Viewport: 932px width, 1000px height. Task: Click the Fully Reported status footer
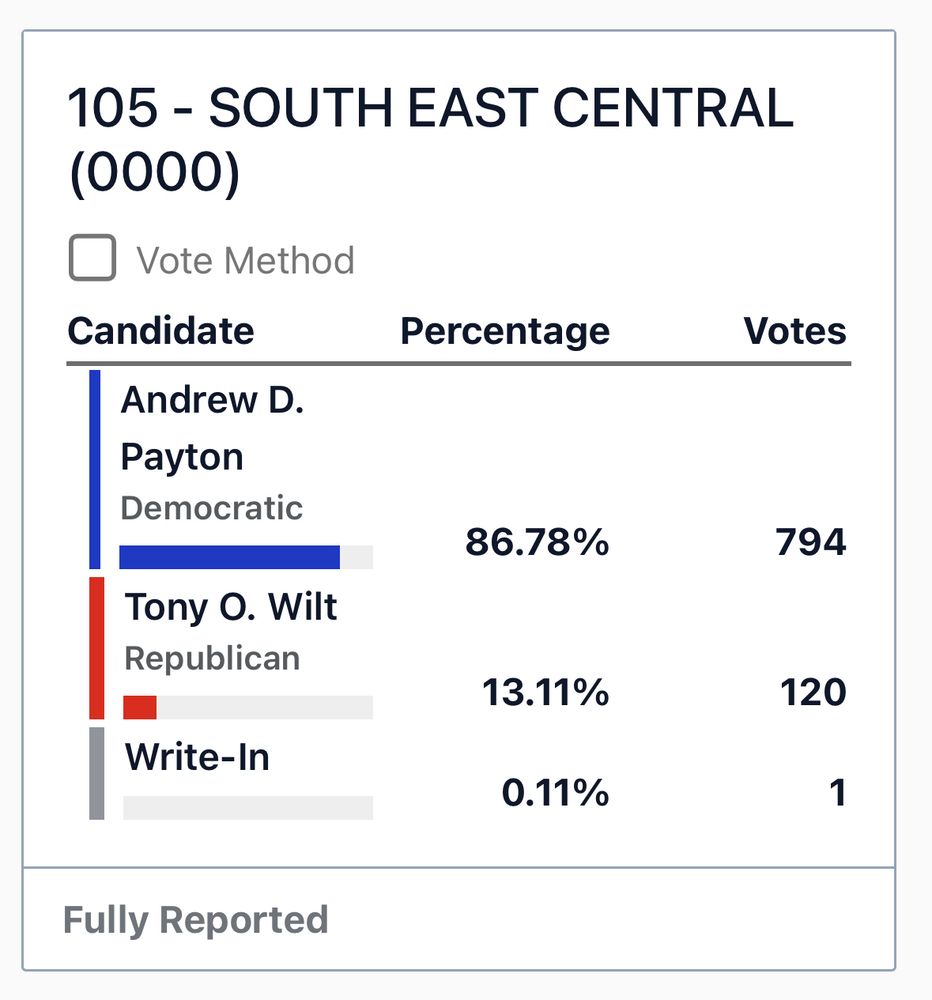click(x=195, y=919)
